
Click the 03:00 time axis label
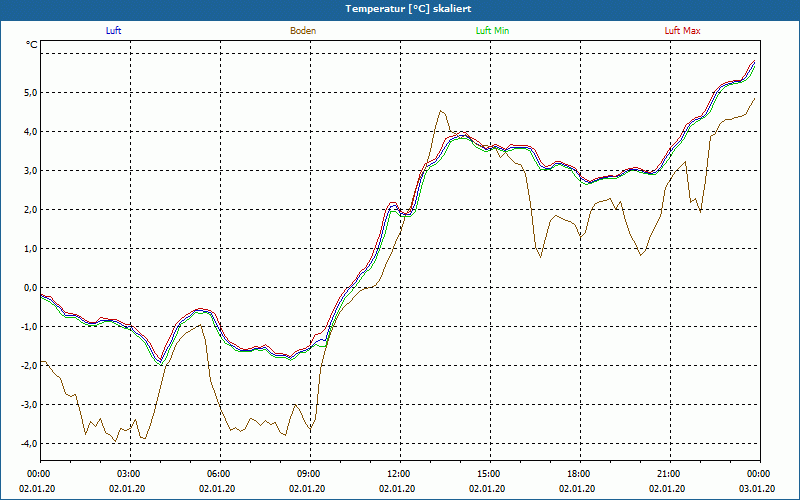(131, 474)
